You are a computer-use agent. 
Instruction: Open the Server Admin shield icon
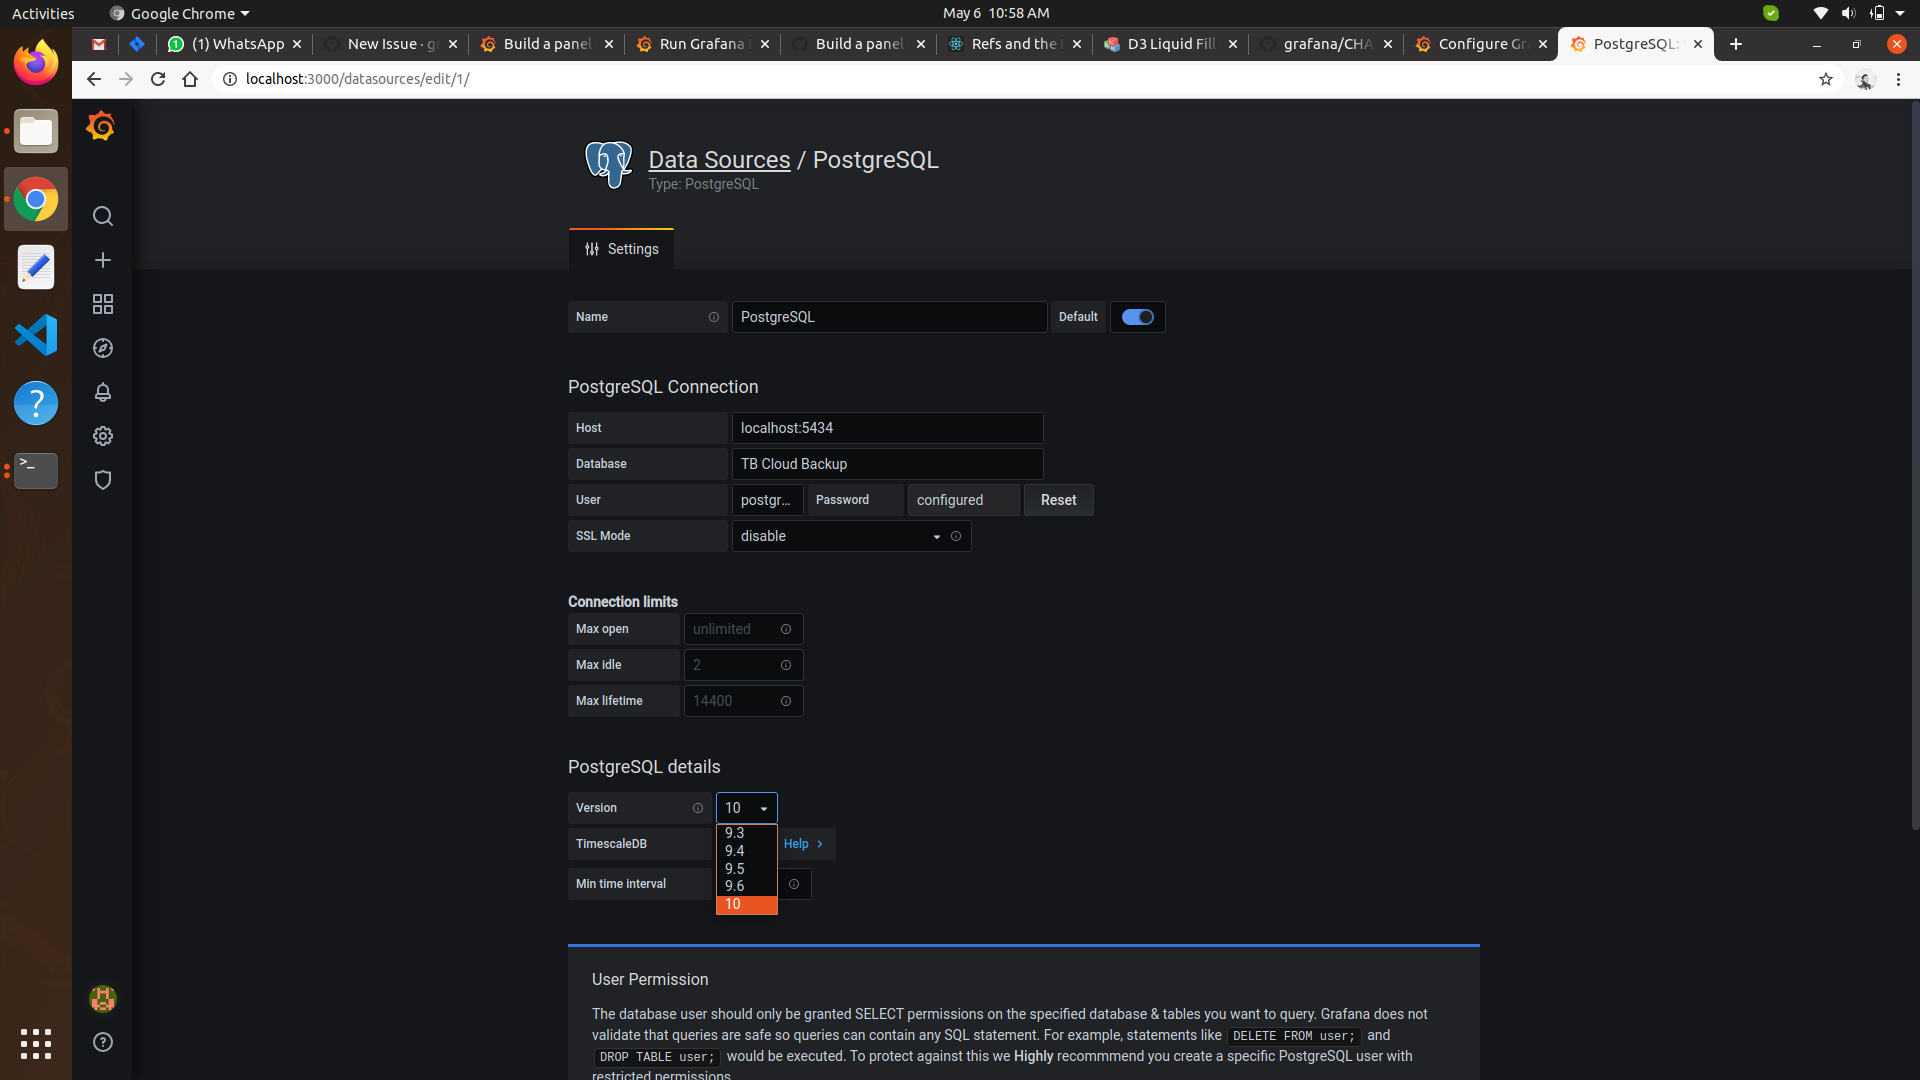102,480
